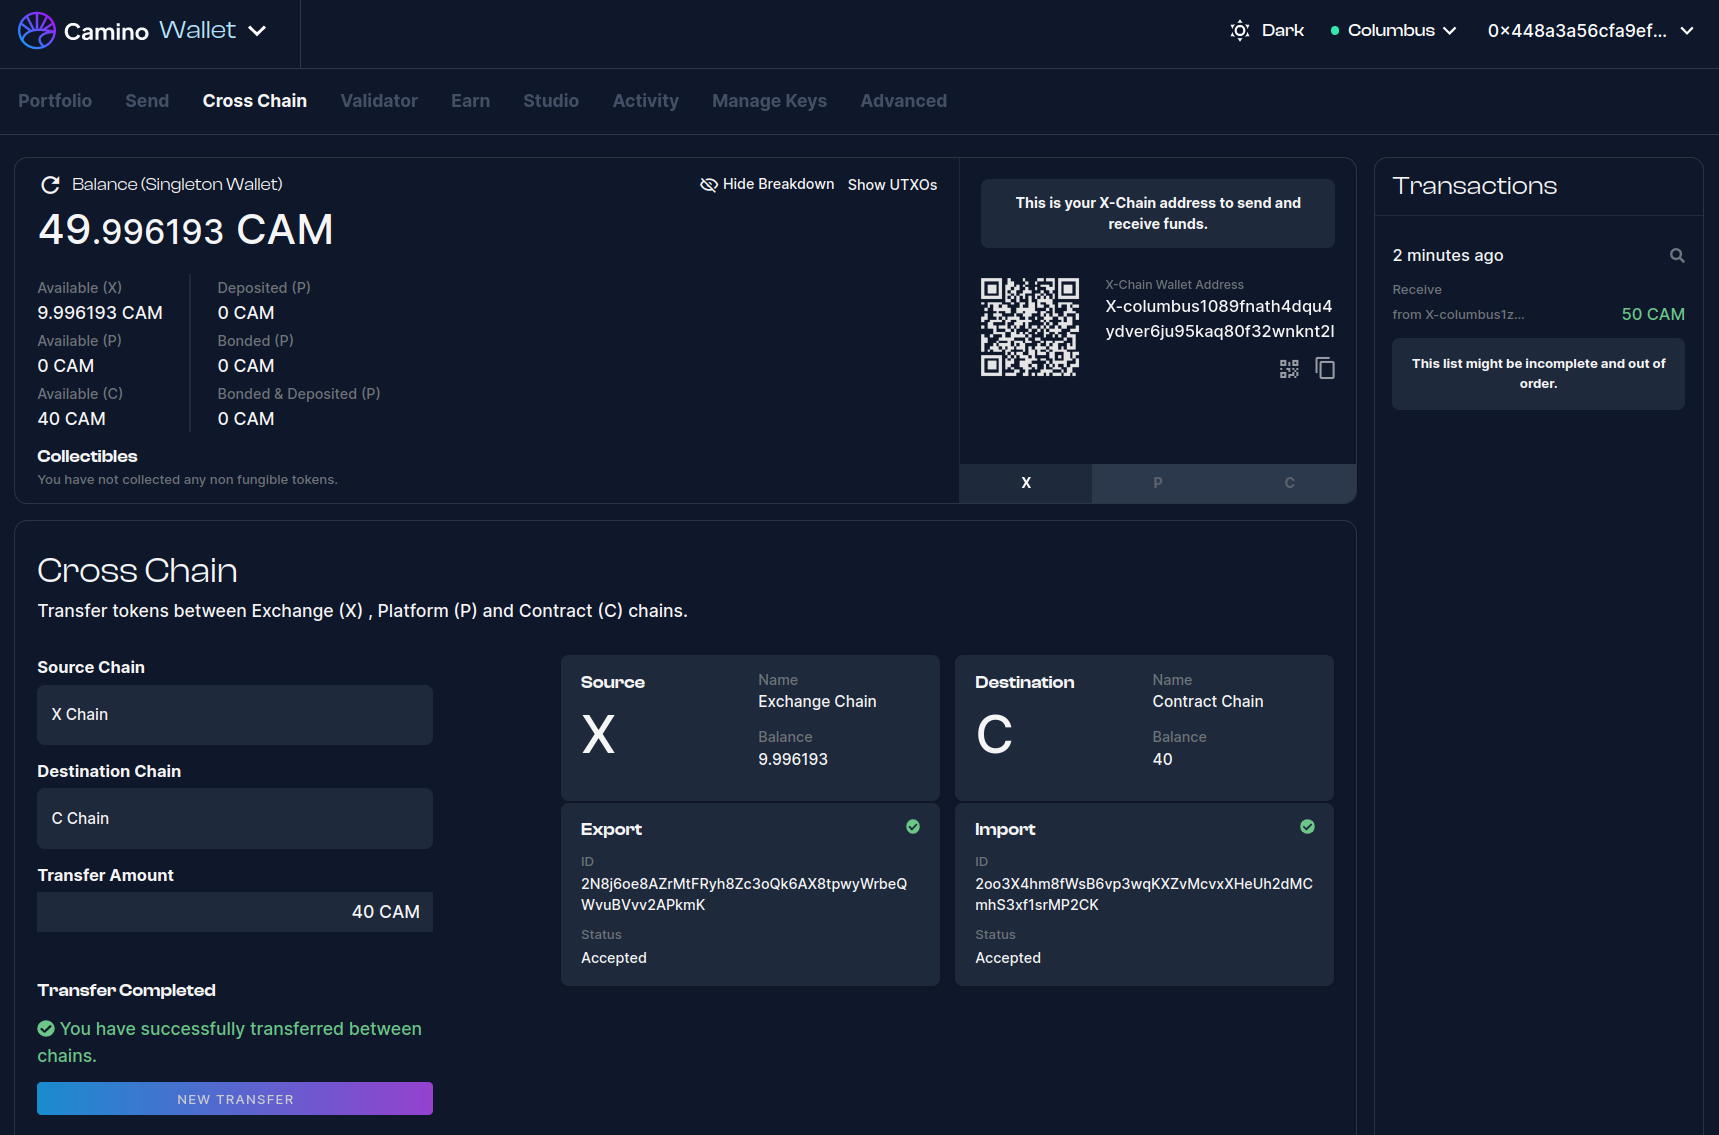Image resolution: width=1719 pixels, height=1135 pixels.
Task: Start a New Transfer
Action: click(x=235, y=1099)
